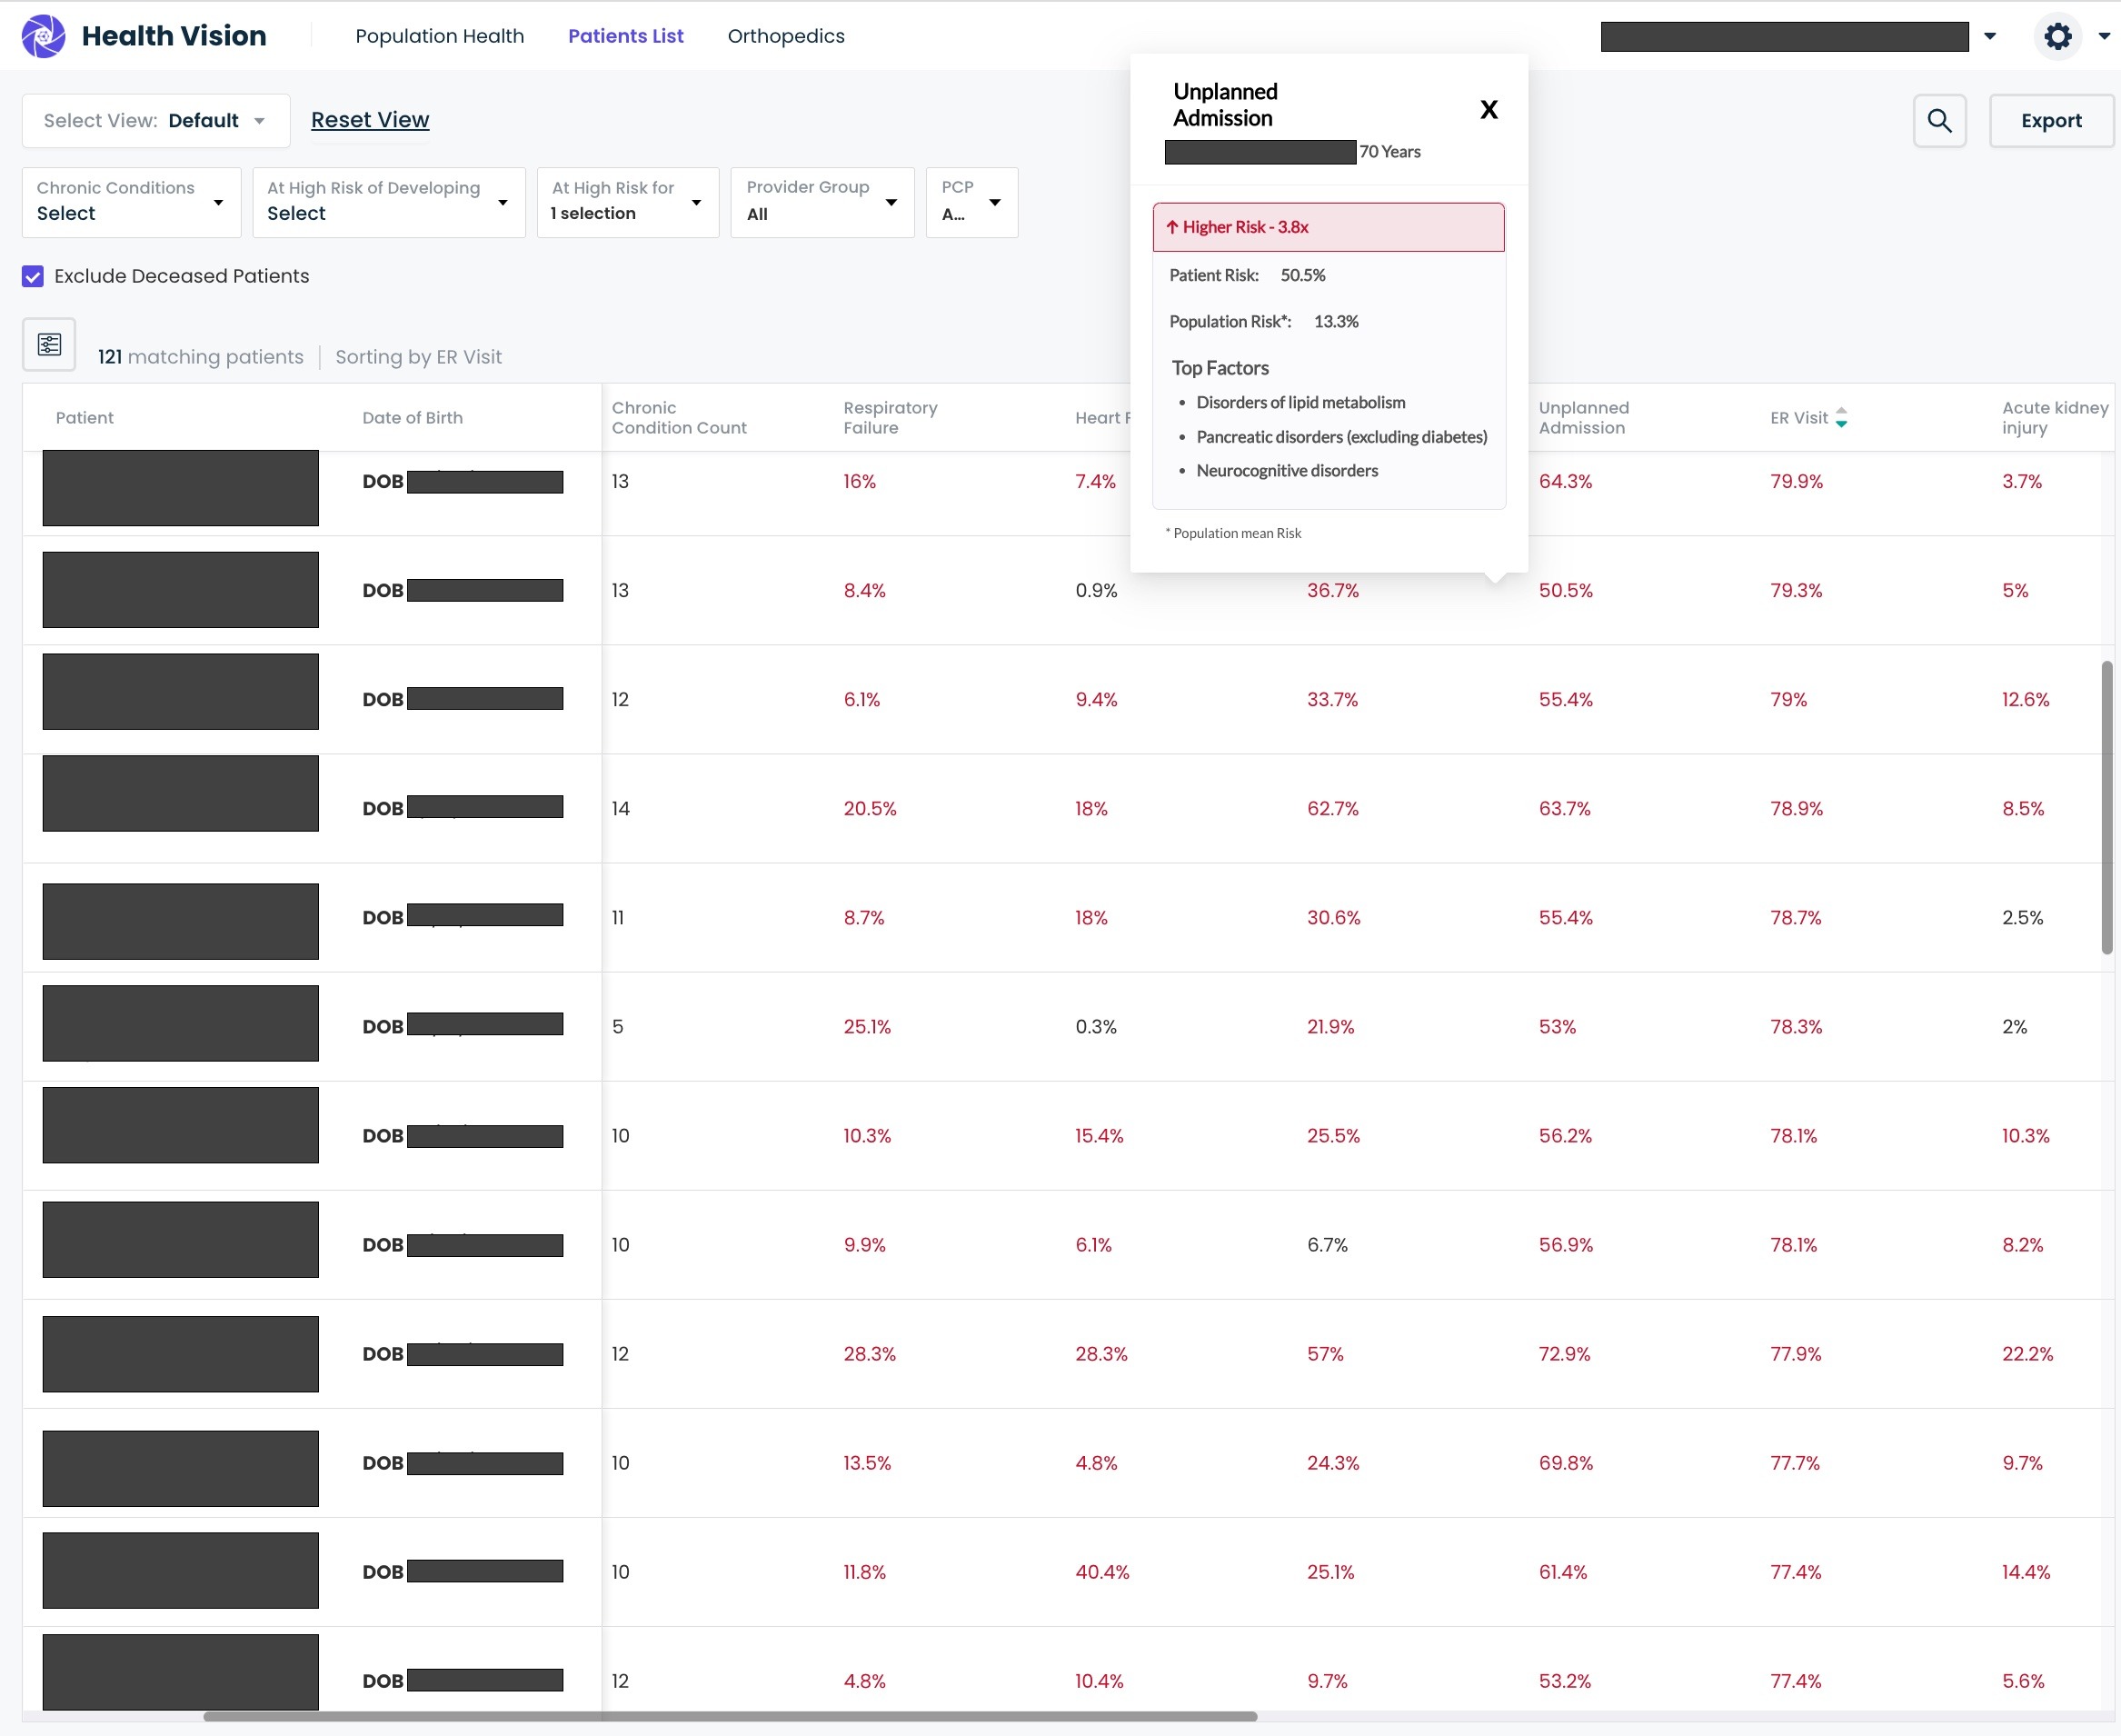This screenshot has height=1736, width=2121.
Task: Click the Unplanned Admission column header
Action: pos(1584,418)
